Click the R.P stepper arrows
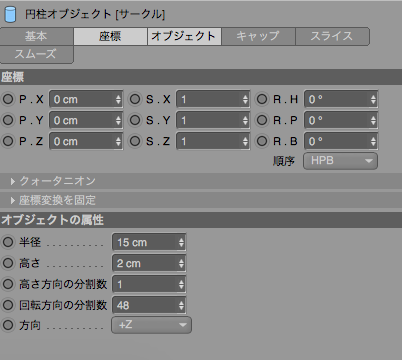Viewport: 402px width, 360px height. [373, 120]
